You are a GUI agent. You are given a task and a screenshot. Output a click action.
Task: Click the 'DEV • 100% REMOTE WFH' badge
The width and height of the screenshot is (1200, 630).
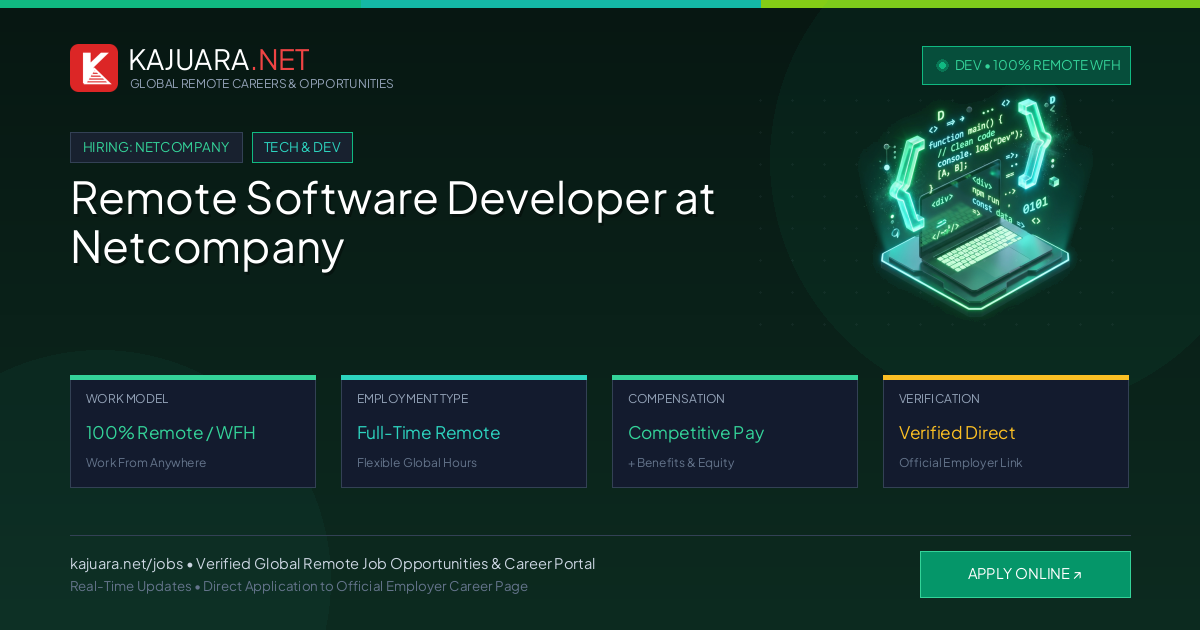point(1026,65)
